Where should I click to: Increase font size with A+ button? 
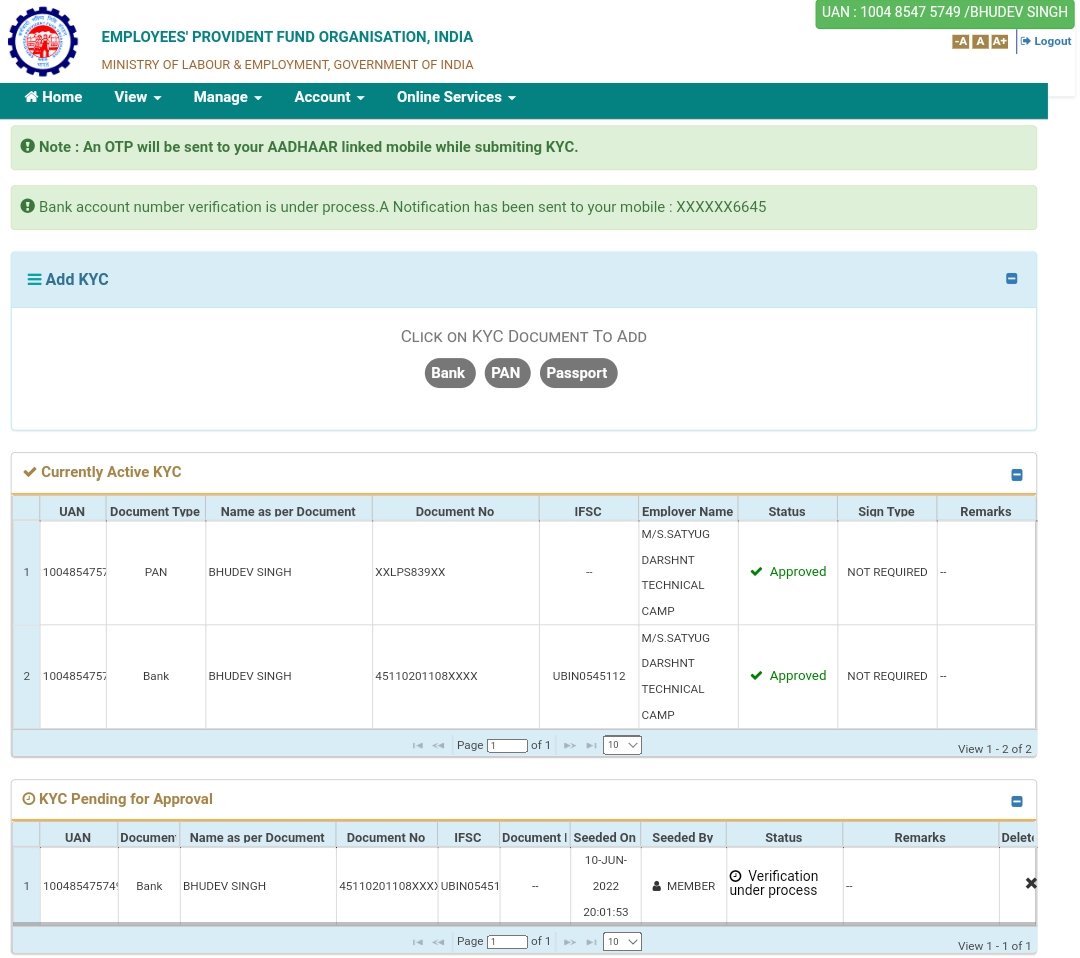pyautogui.click(x=999, y=41)
